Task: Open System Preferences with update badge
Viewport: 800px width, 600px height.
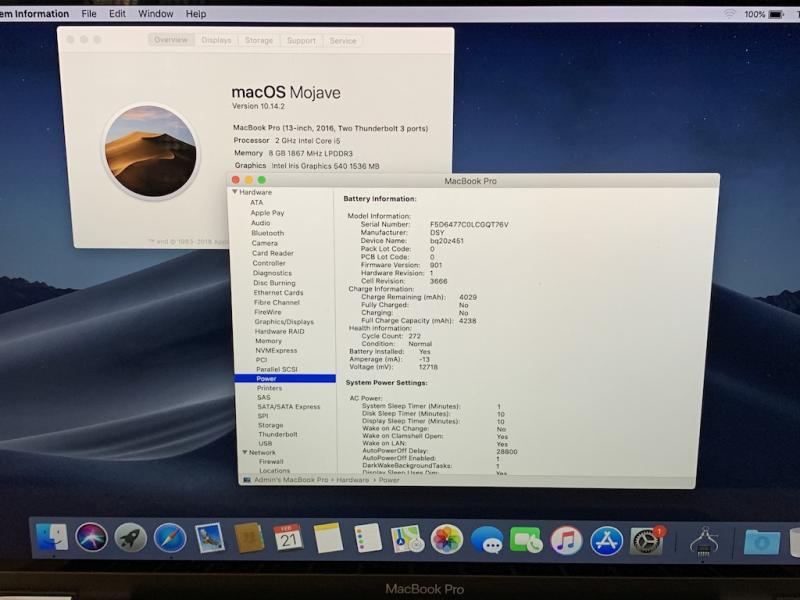Action: coord(646,541)
